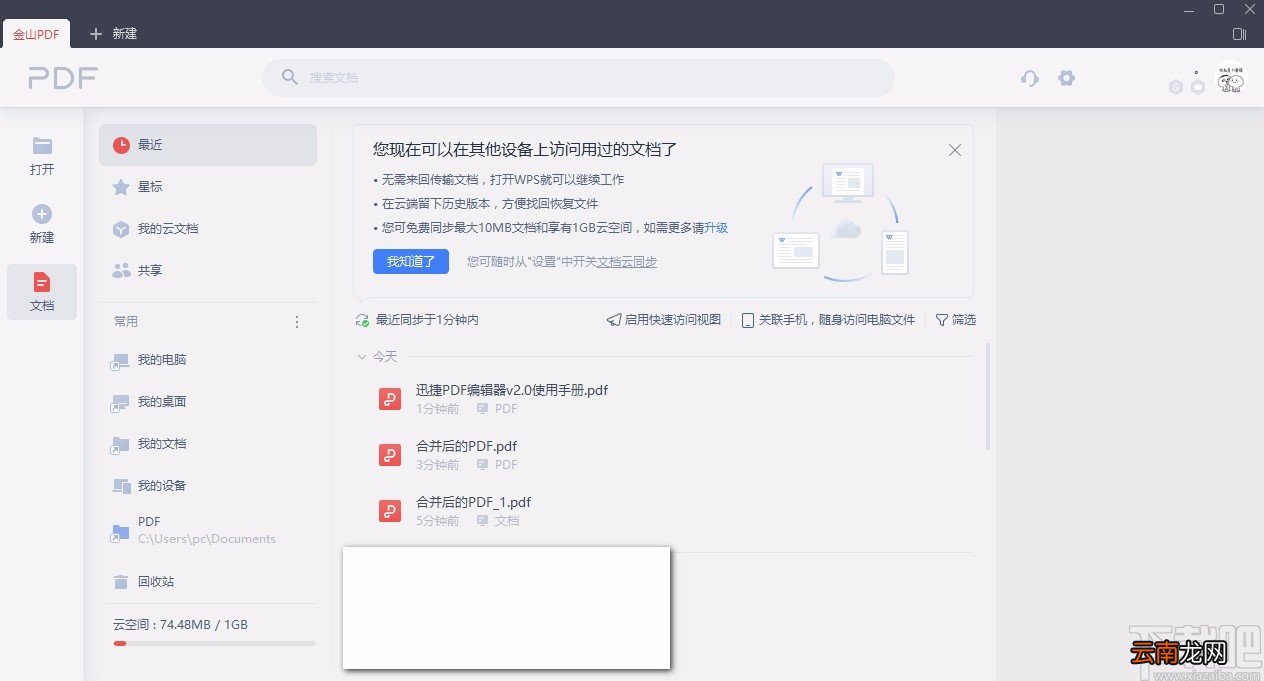1264x681 pixels.
Task: Switch to the 金山PDF tab
Action: [x=36, y=34]
